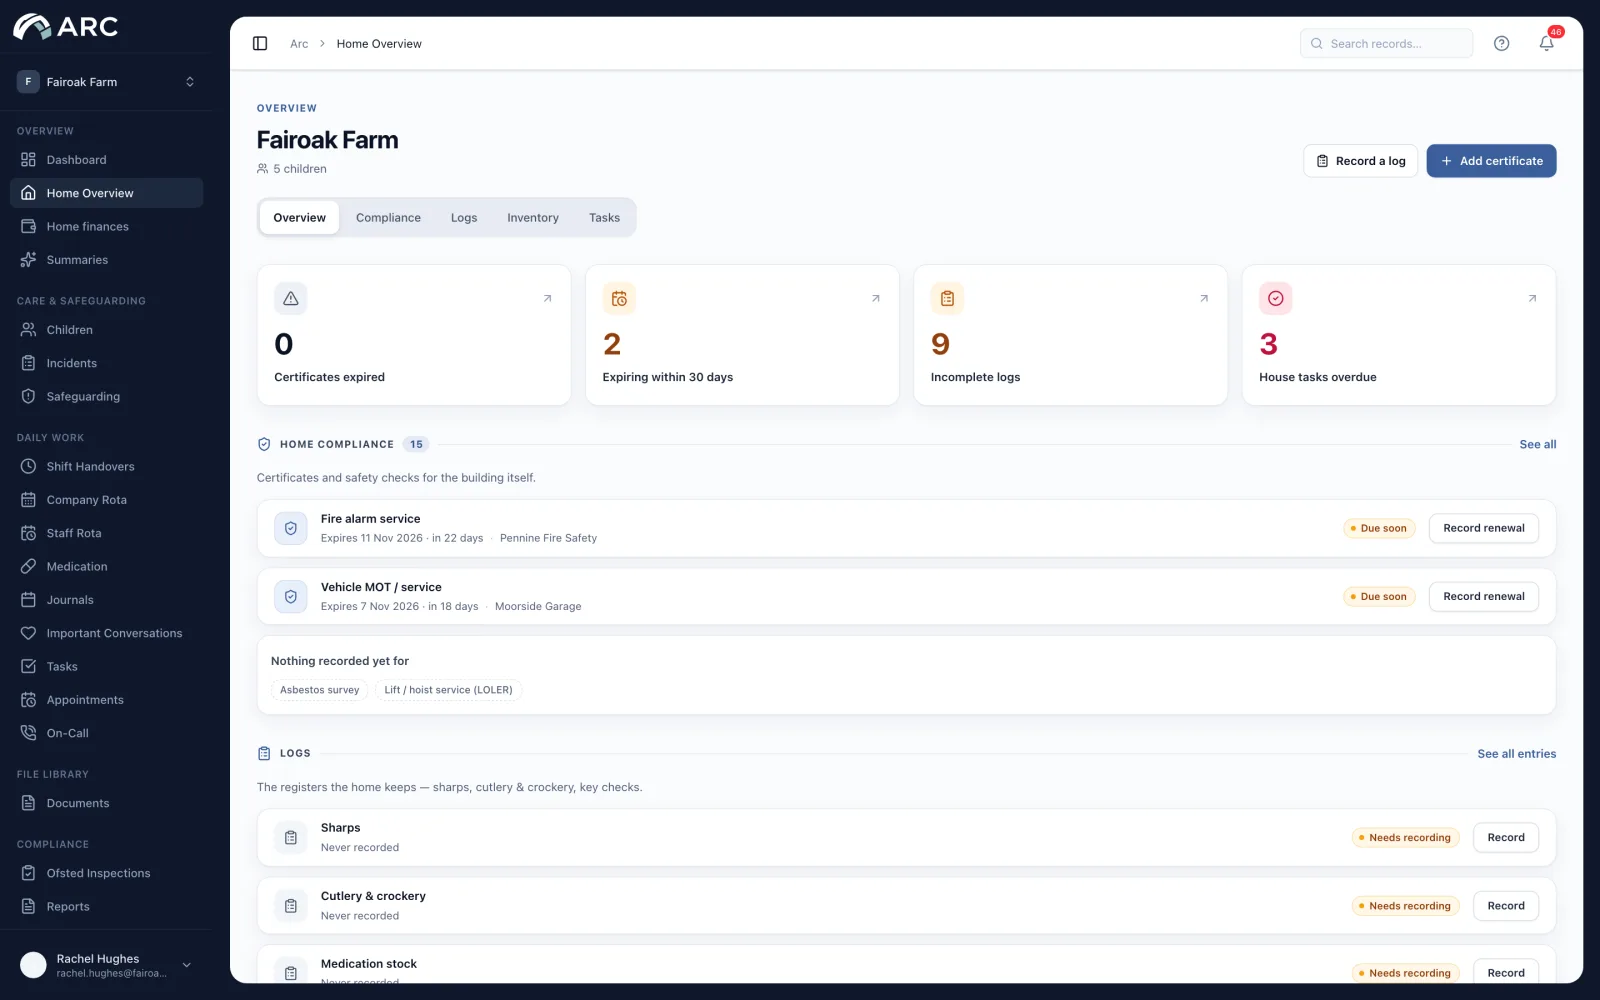The image size is (1600, 1000).
Task: Click the Asbestos survey chip
Action: [x=319, y=690]
